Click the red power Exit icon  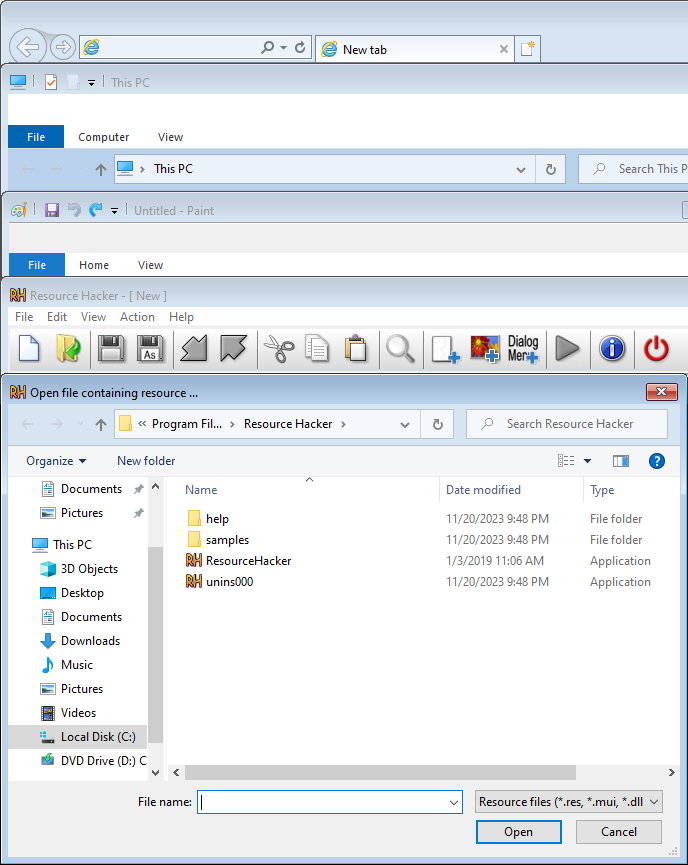[656, 349]
